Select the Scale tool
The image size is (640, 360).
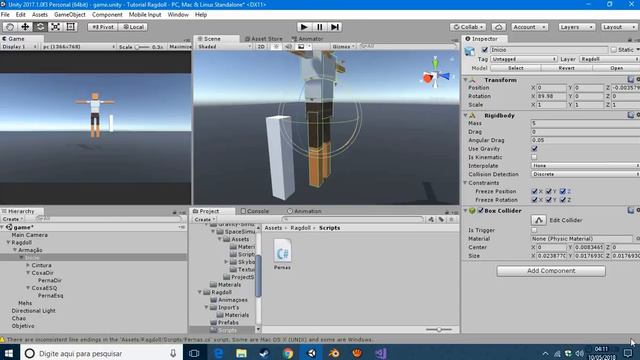click(x=55, y=27)
